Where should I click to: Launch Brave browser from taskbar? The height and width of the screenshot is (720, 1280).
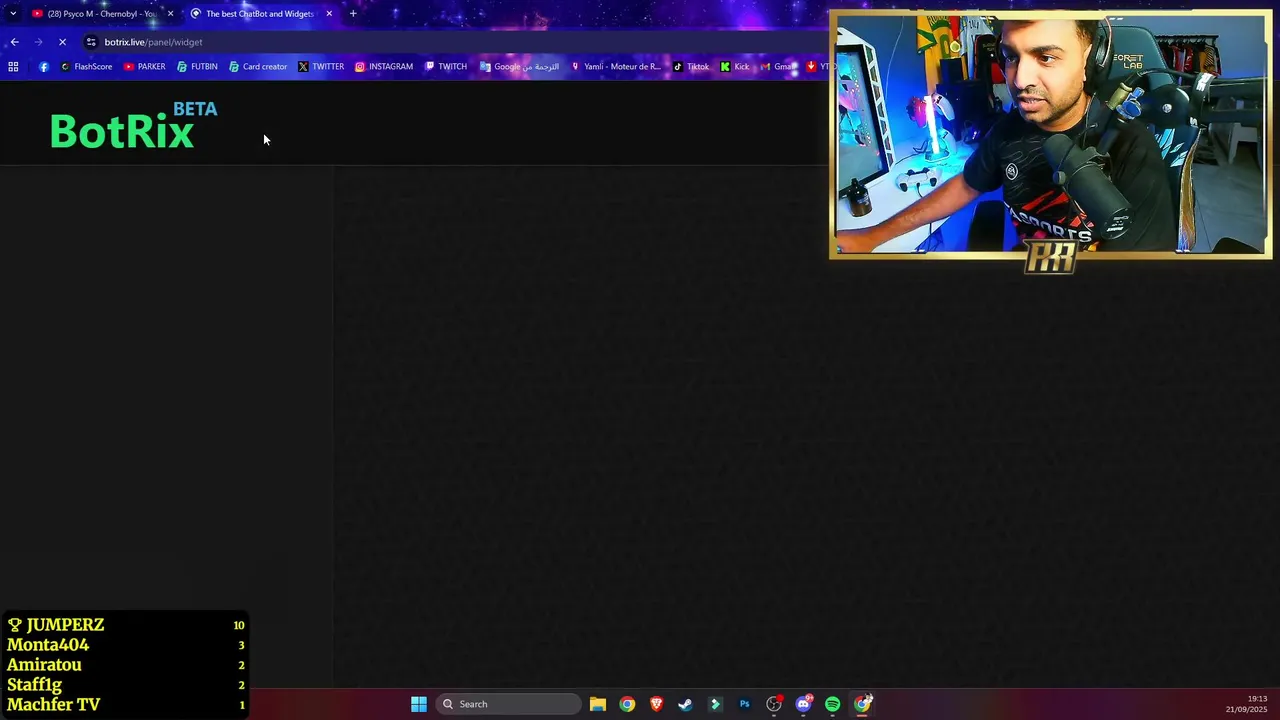(x=656, y=704)
